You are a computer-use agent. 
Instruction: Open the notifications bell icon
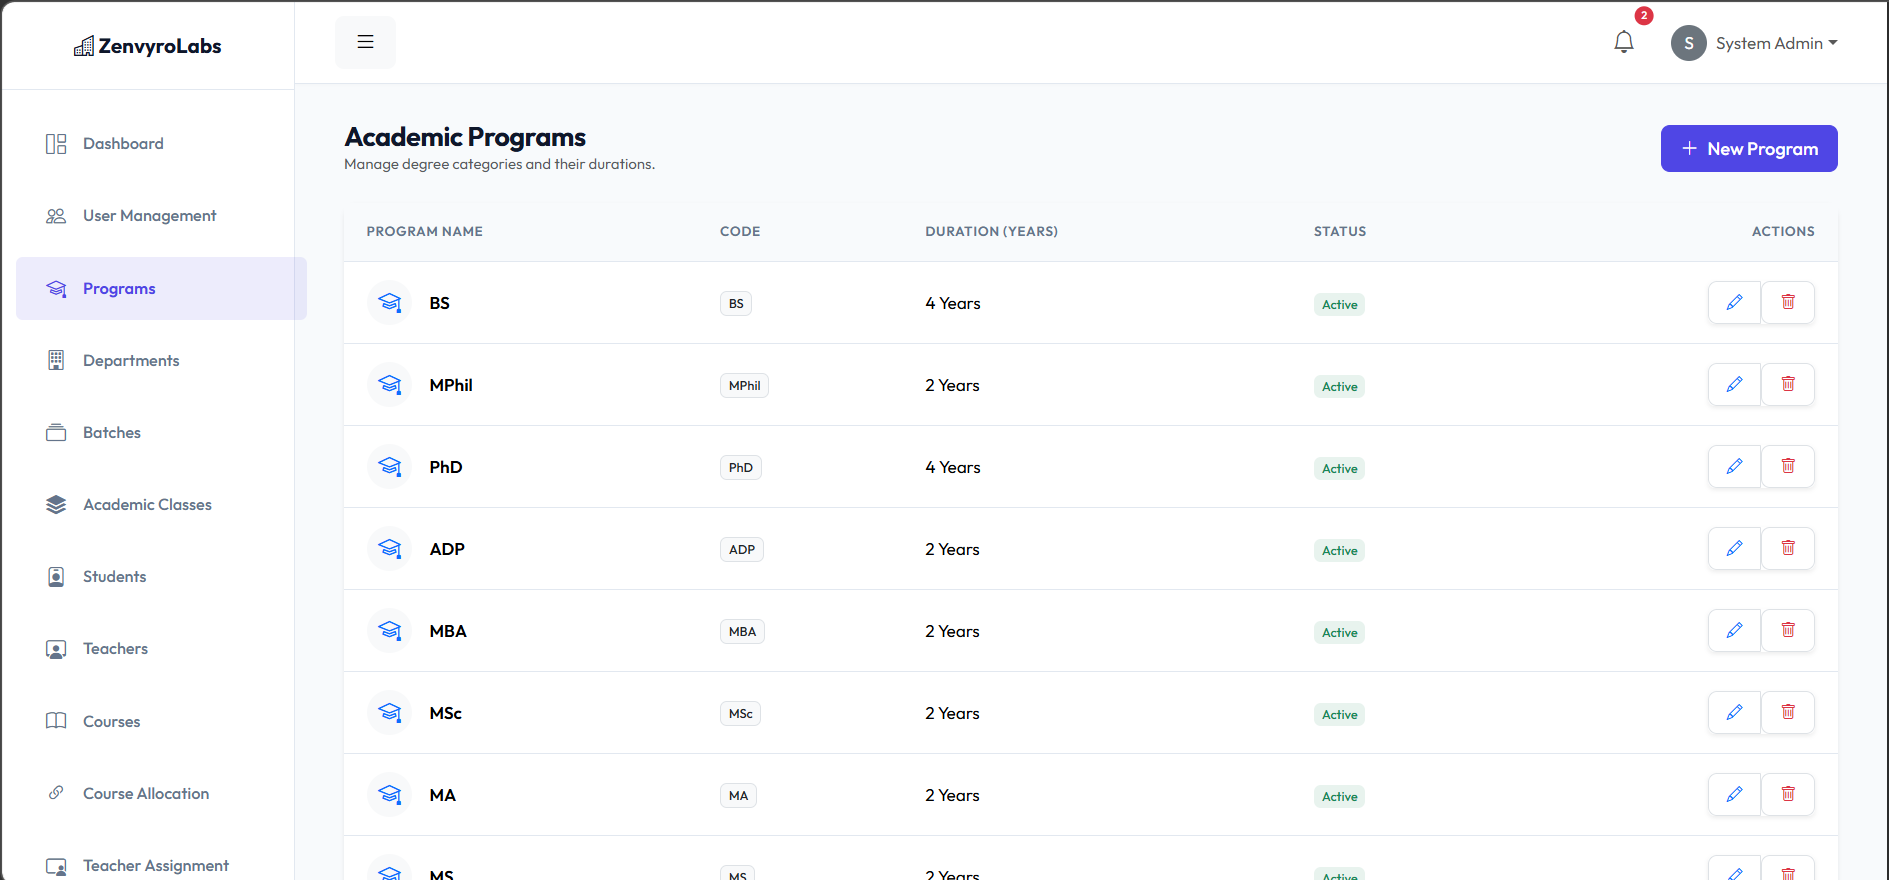coord(1624,42)
